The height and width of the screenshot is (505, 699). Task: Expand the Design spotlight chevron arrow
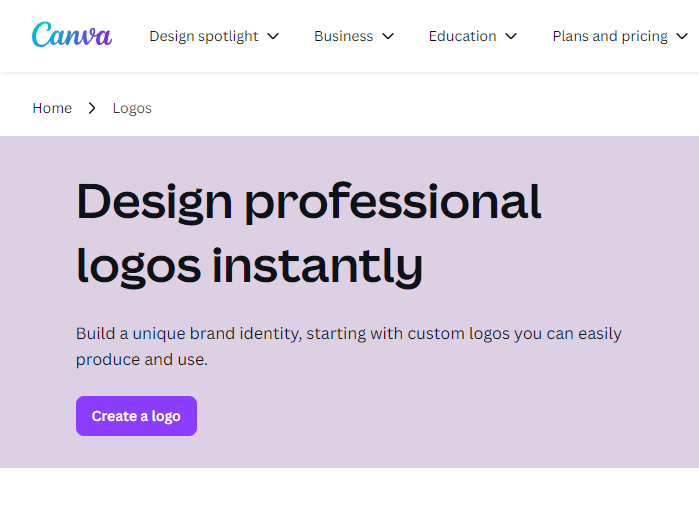[x=273, y=36]
